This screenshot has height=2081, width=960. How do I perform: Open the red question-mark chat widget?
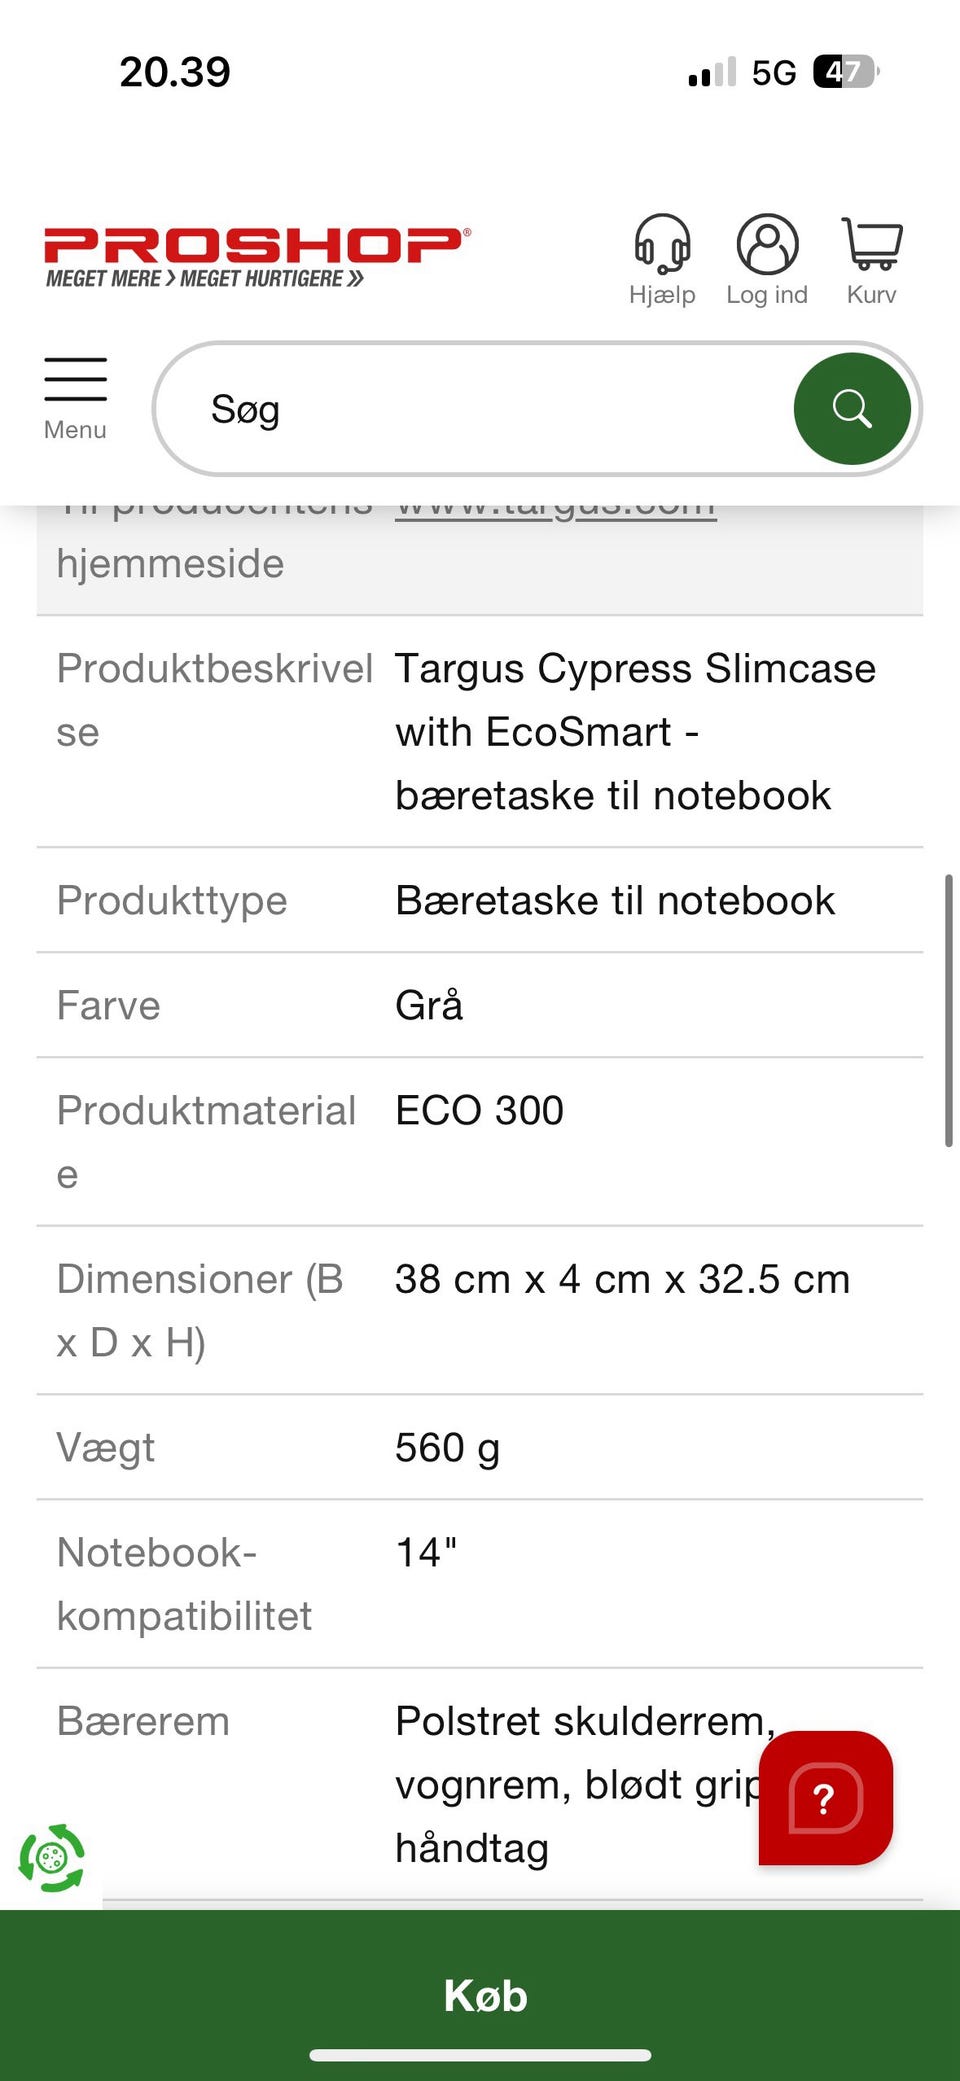[x=825, y=1798]
